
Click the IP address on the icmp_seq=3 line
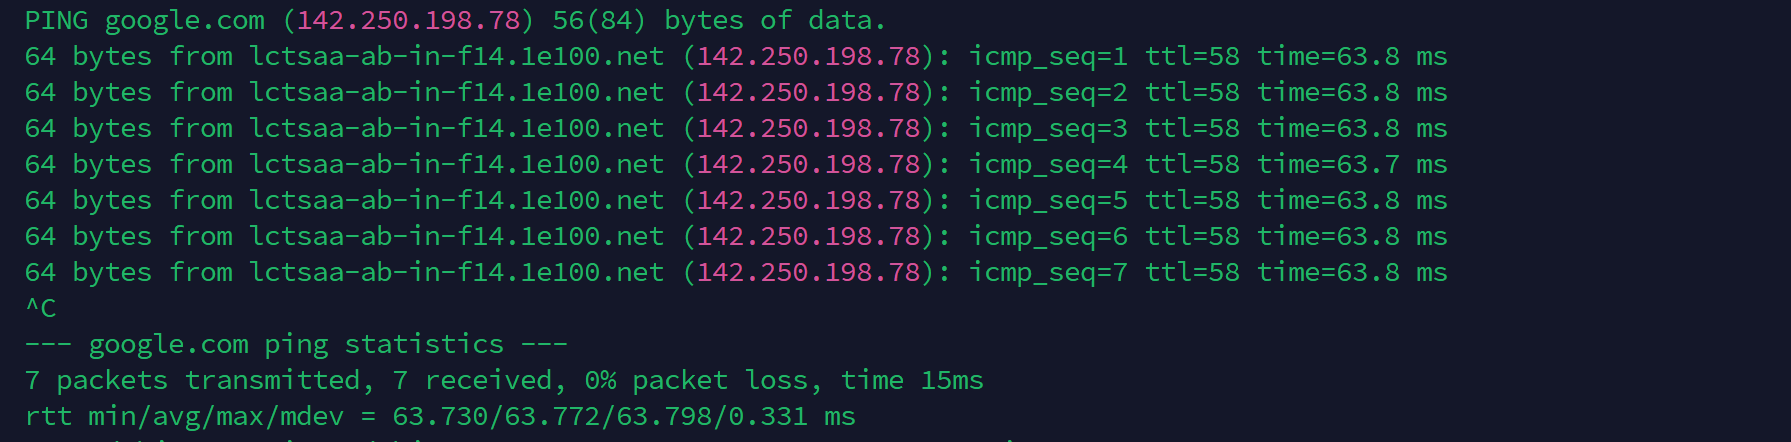coord(809,128)
